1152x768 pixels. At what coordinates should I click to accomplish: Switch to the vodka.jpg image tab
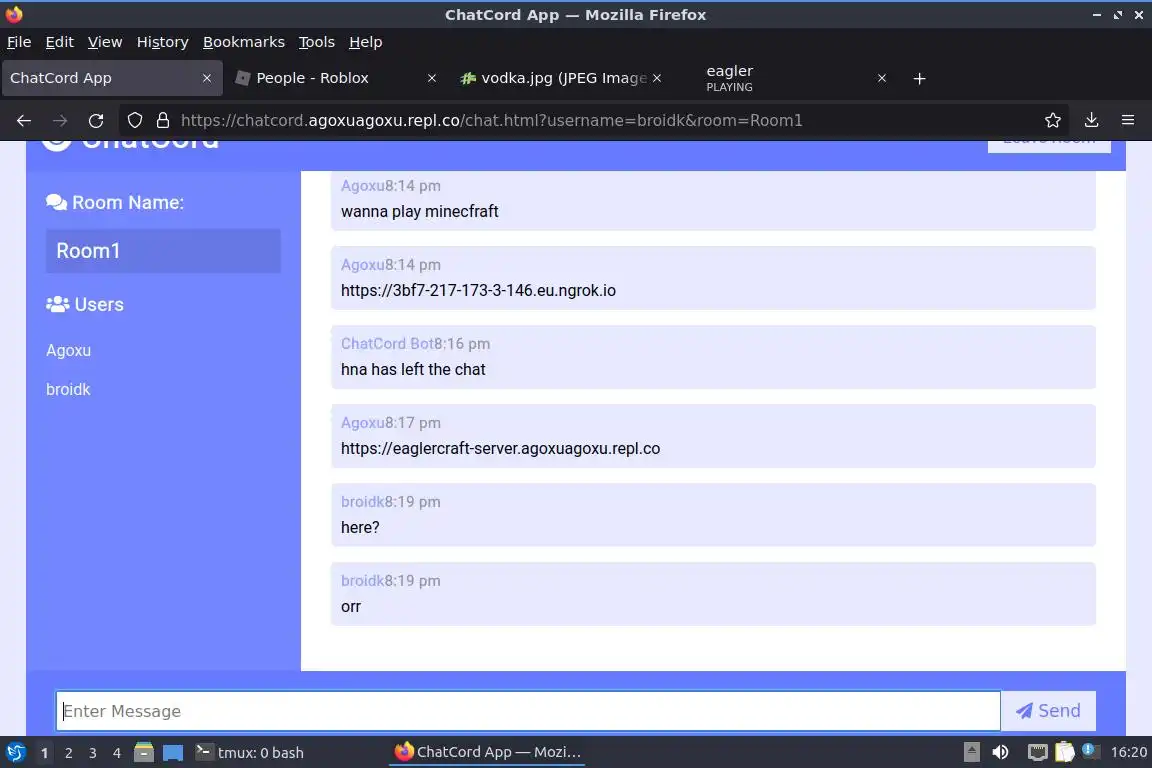coord(560,78)
